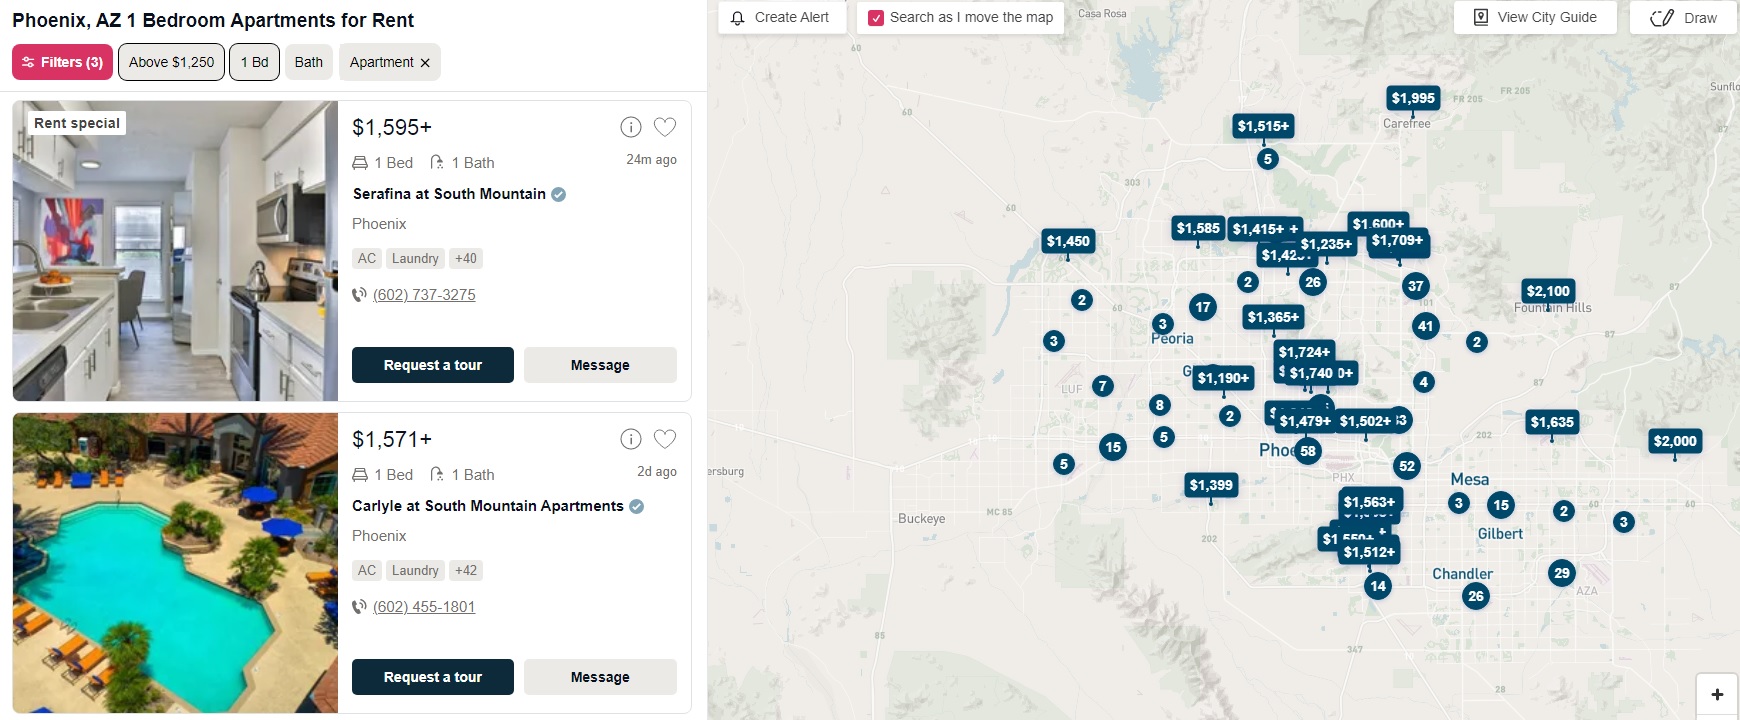Select the $1,724+ map pin
Image resolution: width=1740 pixels, height=720 pixels.
[x=1304, y=352]
